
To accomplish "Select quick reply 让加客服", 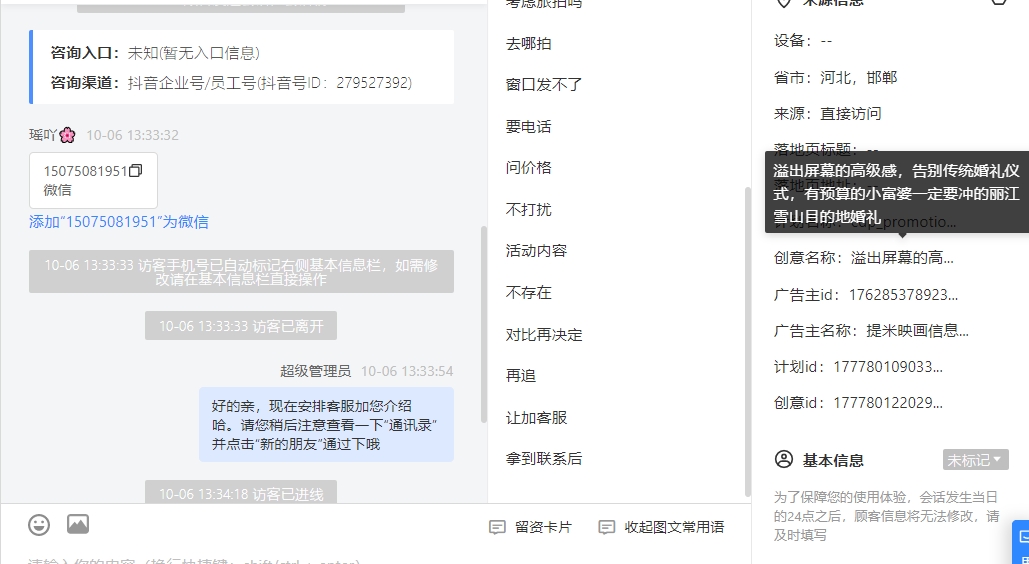I will [536, 418].
